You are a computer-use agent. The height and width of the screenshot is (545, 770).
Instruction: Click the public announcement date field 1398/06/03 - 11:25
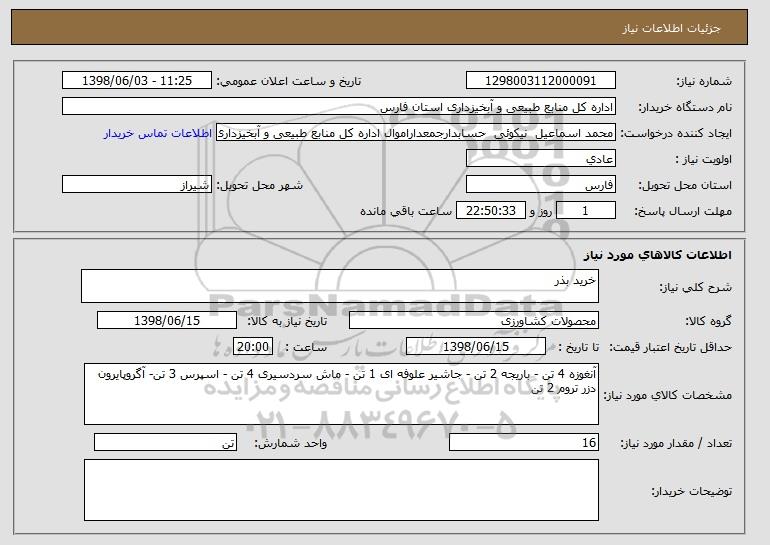pyautogui.click(x=137, y=81)
